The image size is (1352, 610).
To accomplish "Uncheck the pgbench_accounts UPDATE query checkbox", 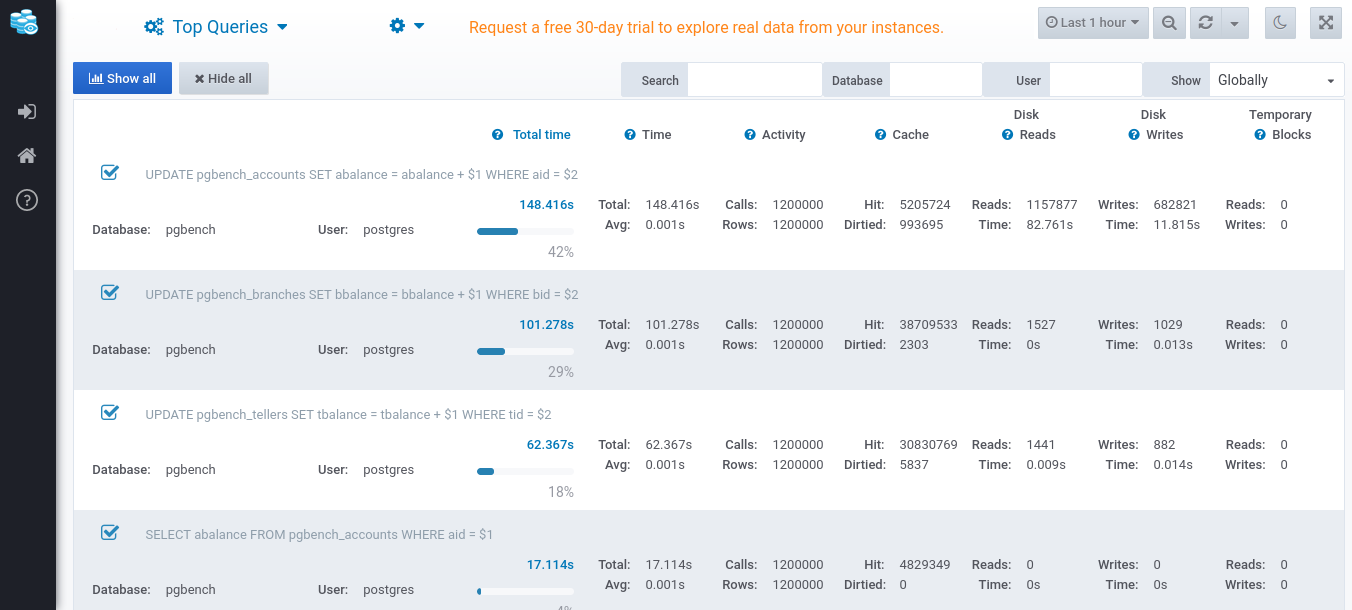I will 110,172.
